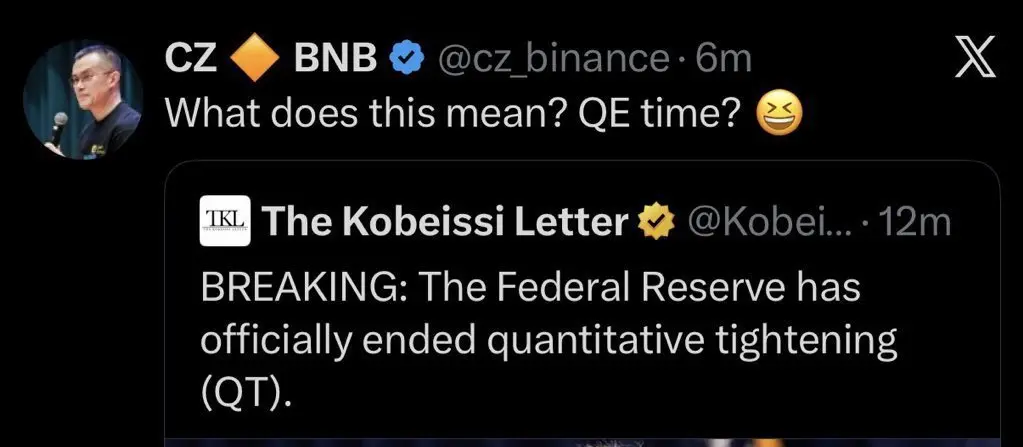Open The Kobeissi Letter profile name
The height and width of the screenshot is (447, 1023).
[x=445, y=222]
